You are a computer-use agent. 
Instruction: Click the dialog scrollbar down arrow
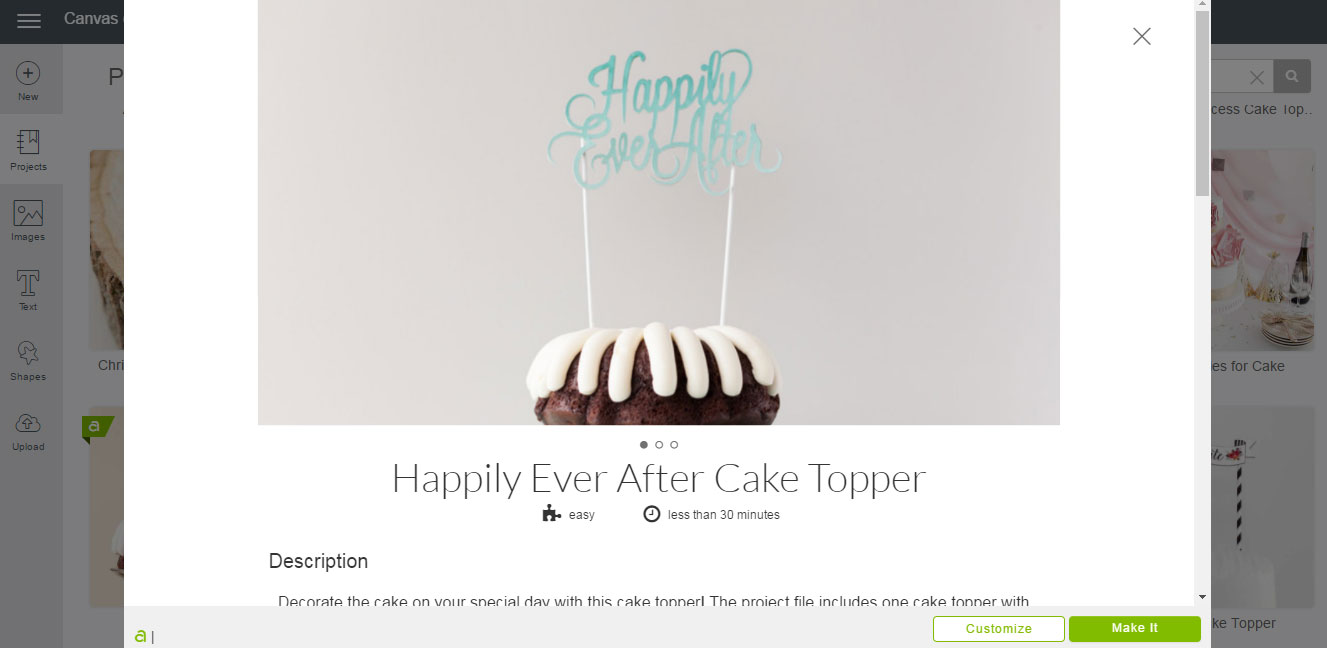(x=1202, y=597)
